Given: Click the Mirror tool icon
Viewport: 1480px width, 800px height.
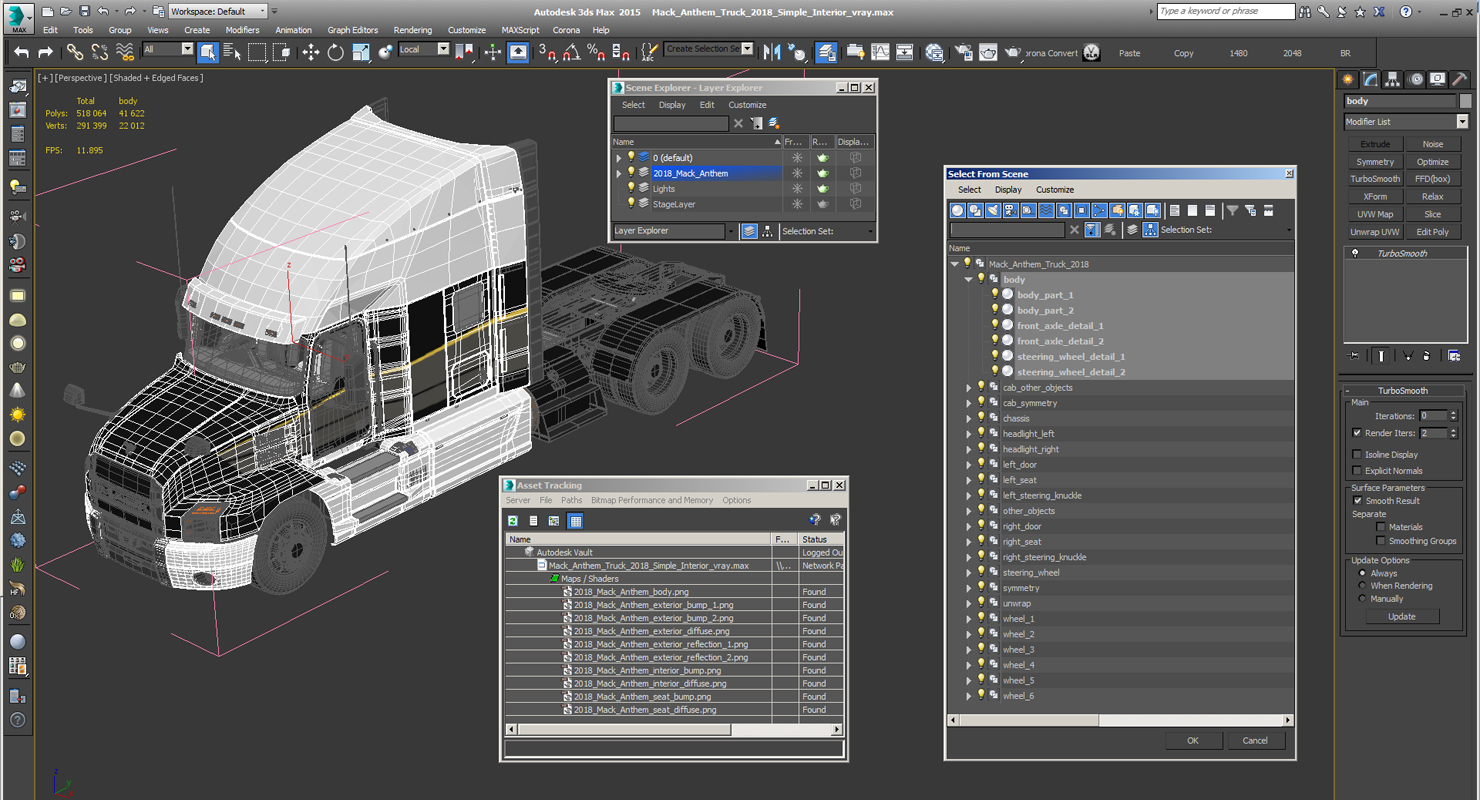Looking at the screenshot, I should tap(772, 53).
